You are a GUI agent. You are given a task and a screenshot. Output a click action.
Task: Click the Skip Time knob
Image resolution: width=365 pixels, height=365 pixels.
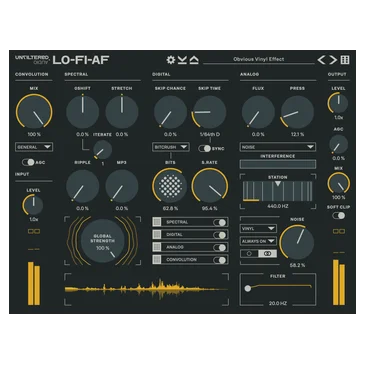pos(209,112)
